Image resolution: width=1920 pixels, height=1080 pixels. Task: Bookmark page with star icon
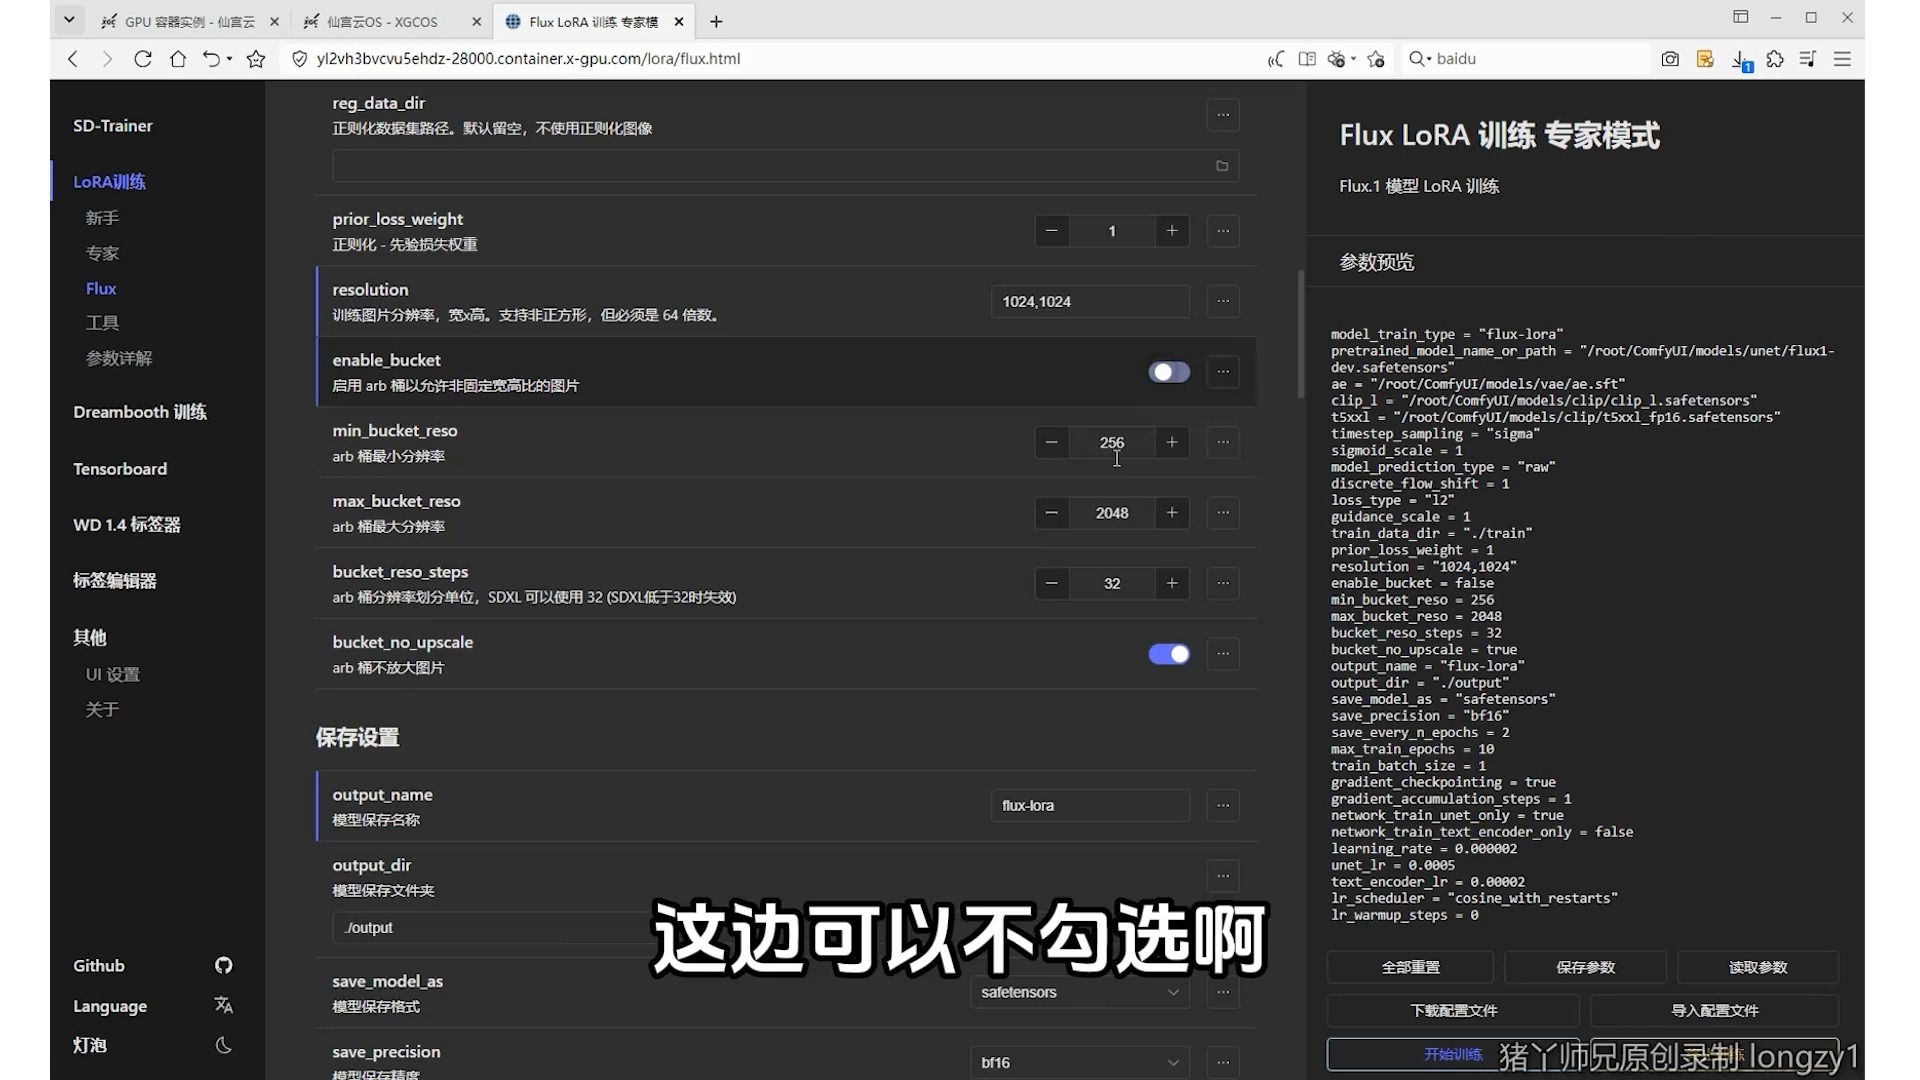pyautogui.click(x=256, y=59)
